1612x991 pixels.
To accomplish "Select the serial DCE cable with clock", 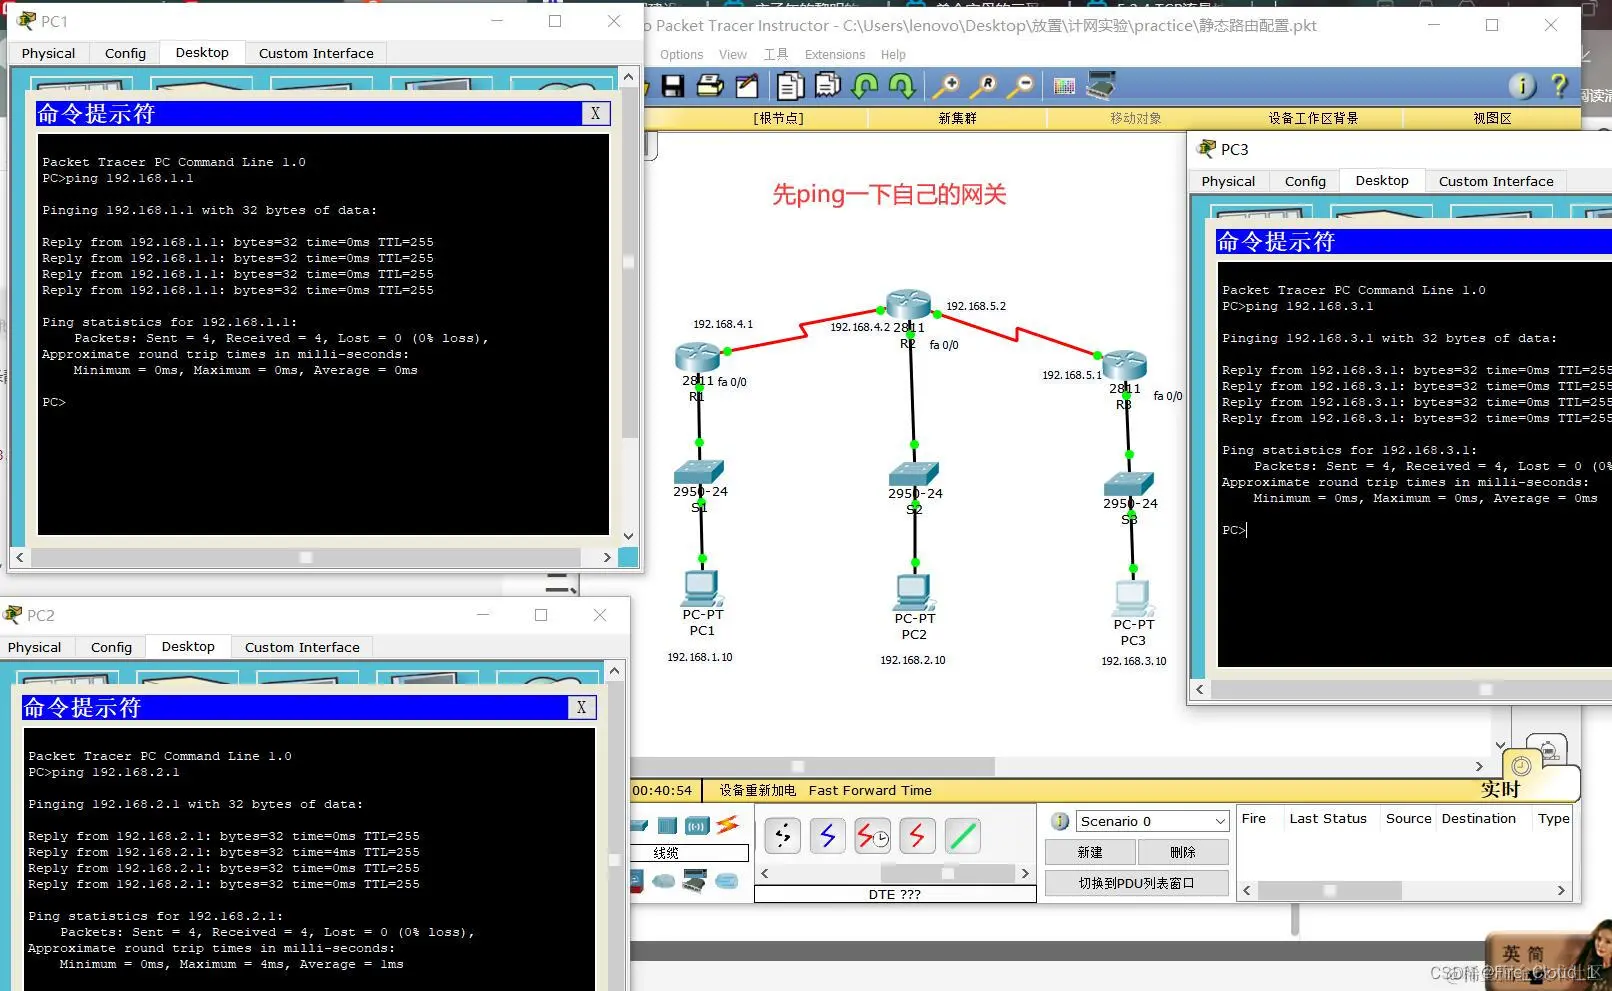I will pos(873,836).
